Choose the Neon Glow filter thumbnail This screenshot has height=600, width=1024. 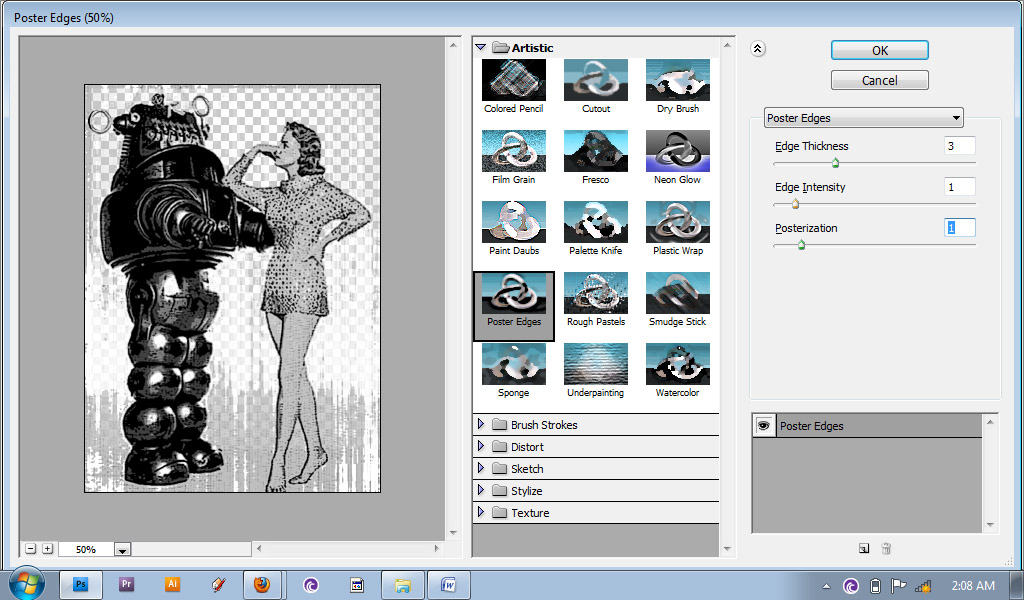click(678, 151)
